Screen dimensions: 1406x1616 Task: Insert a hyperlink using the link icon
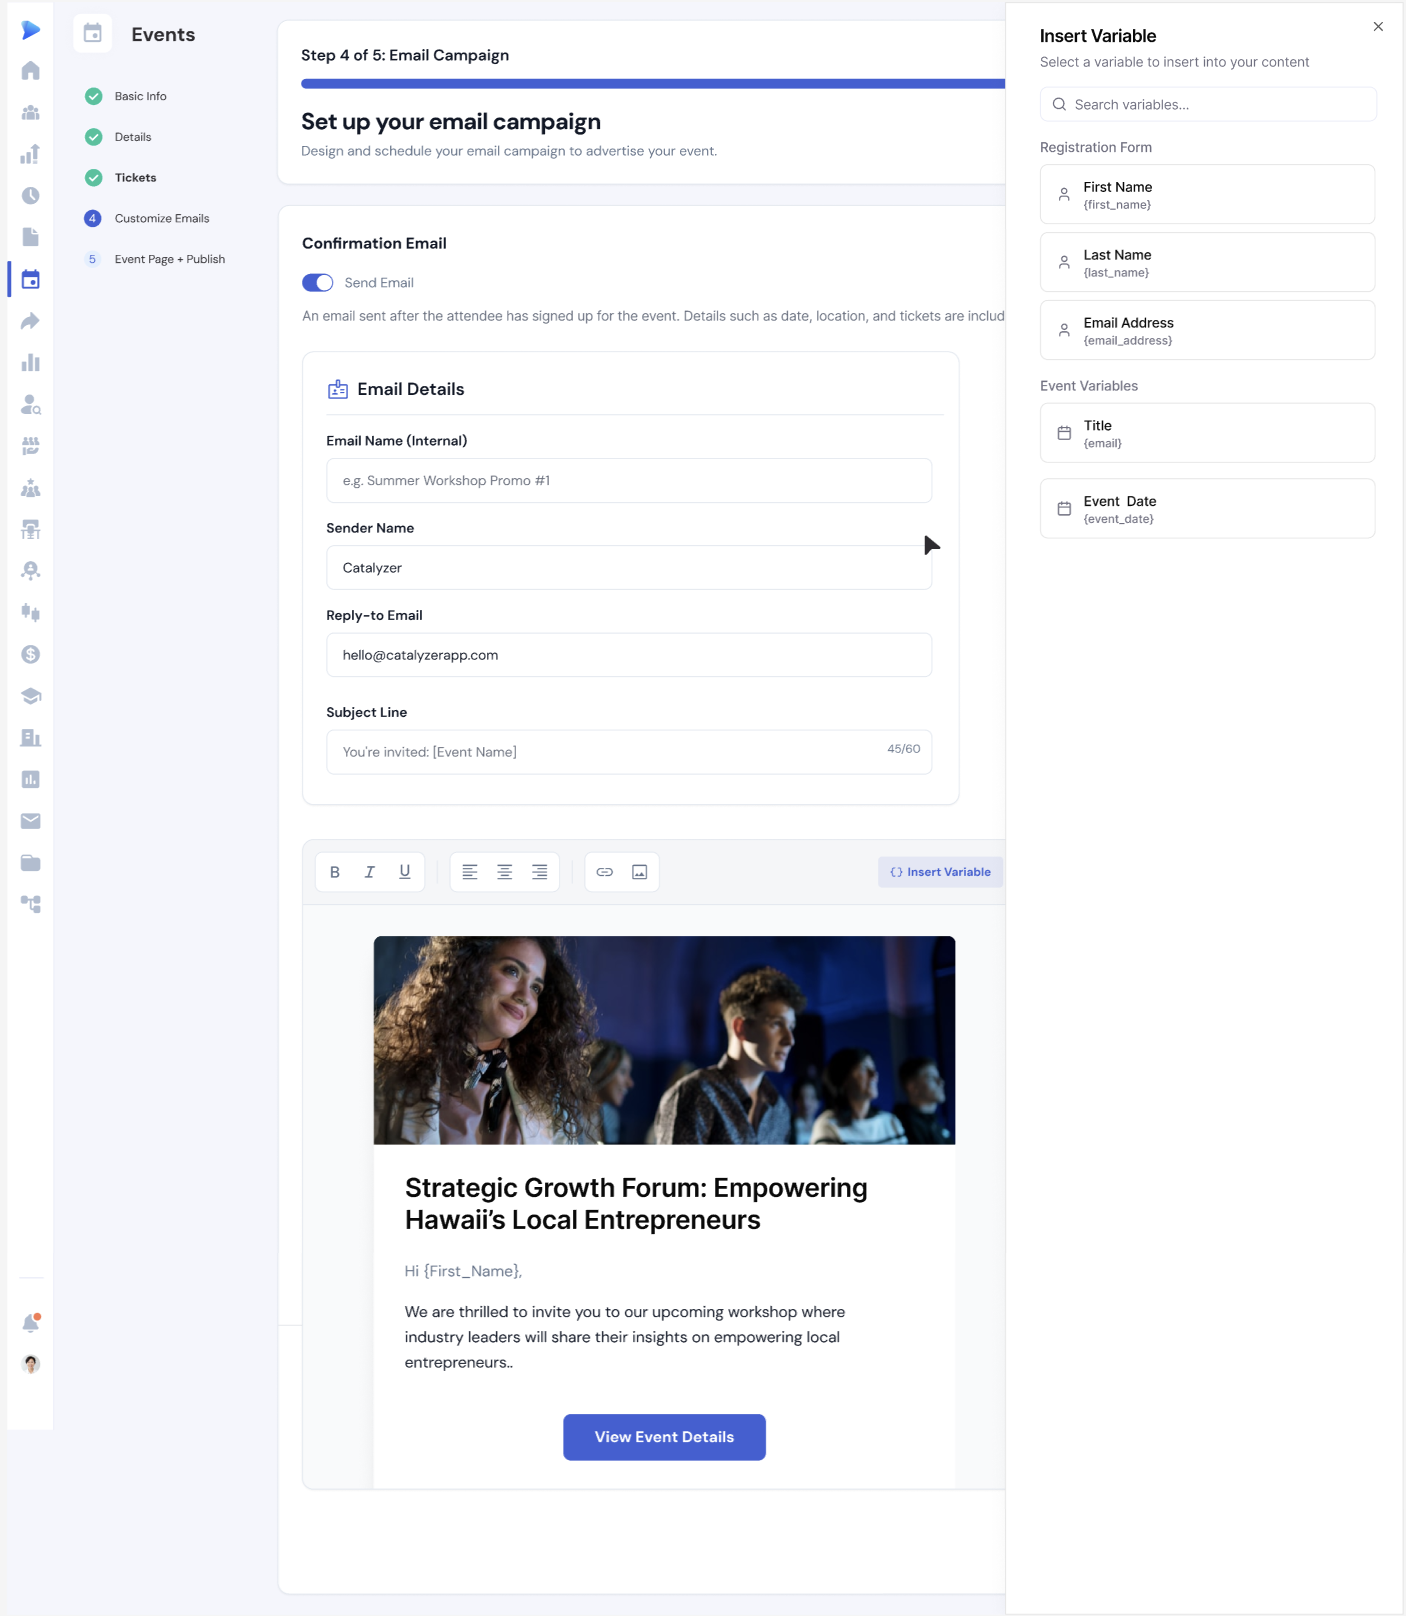pos(605,872)
